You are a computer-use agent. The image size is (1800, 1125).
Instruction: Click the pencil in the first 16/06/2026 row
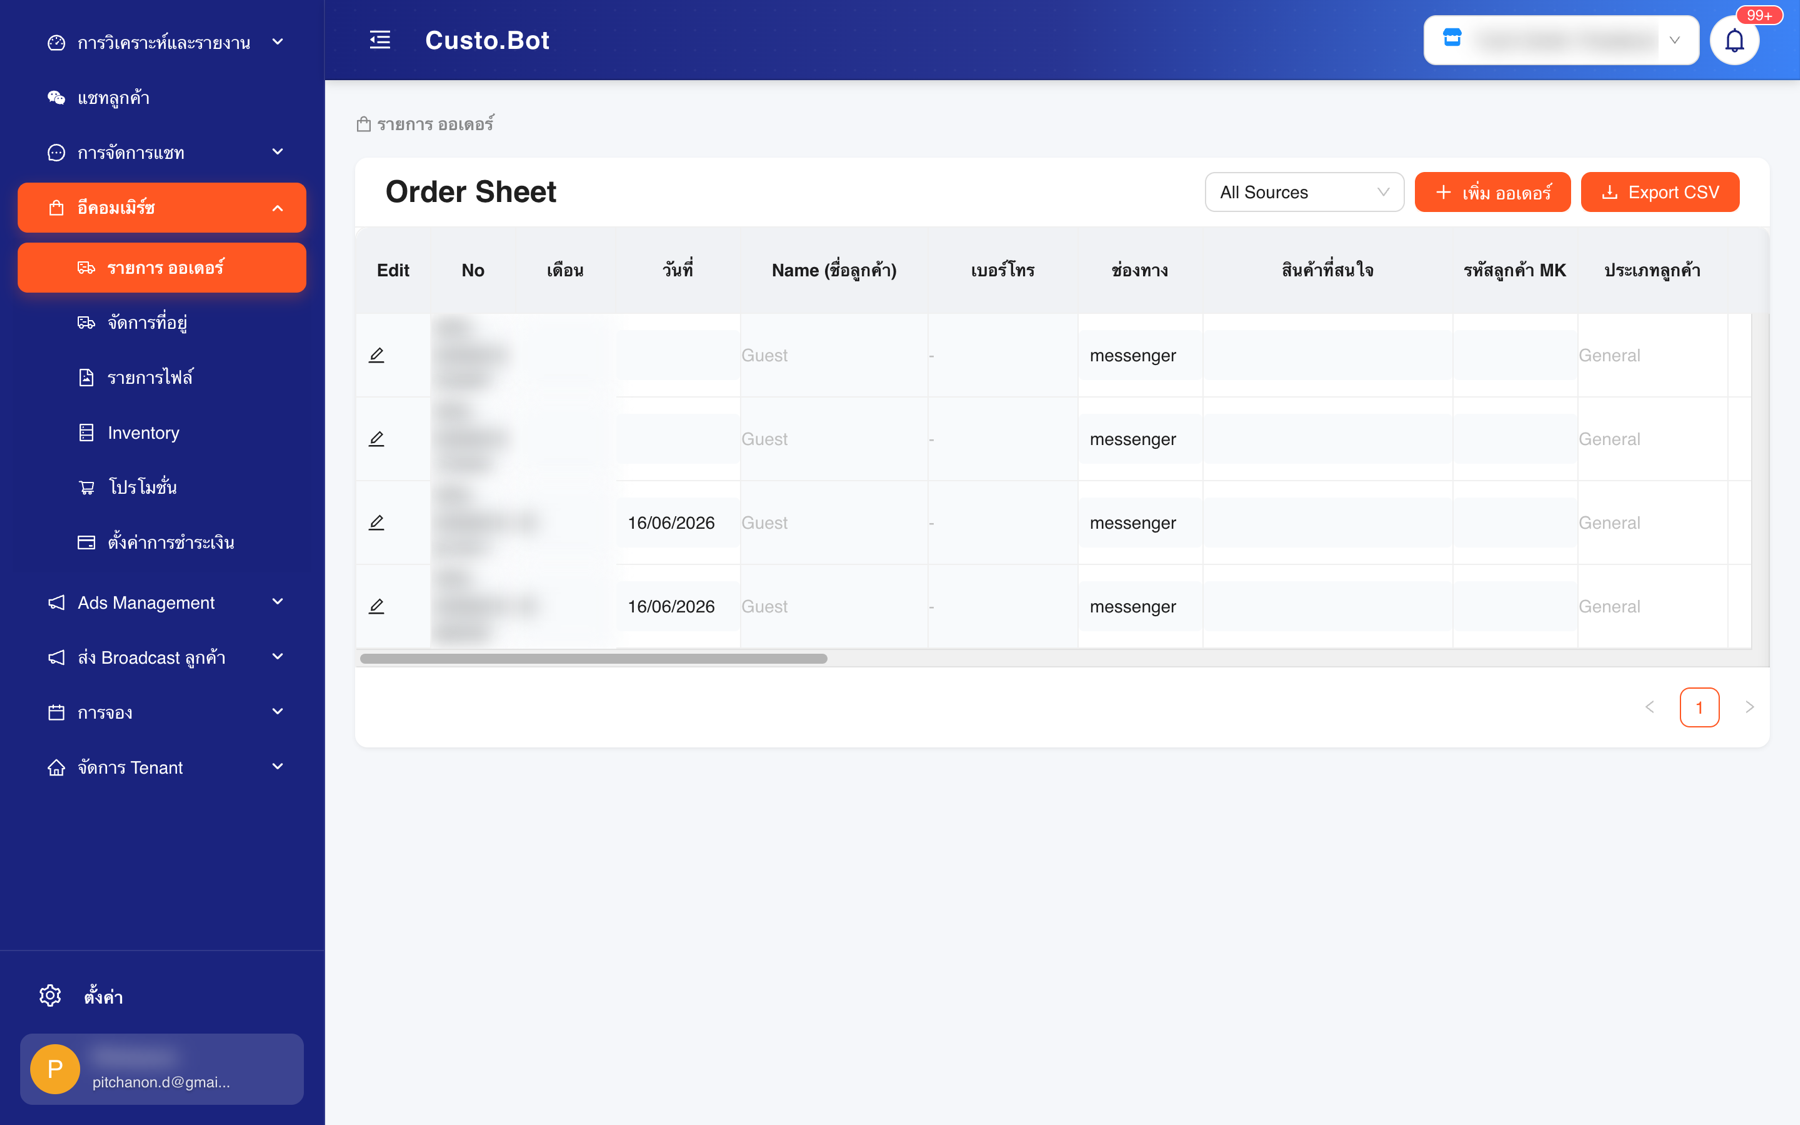click(376, 523)
